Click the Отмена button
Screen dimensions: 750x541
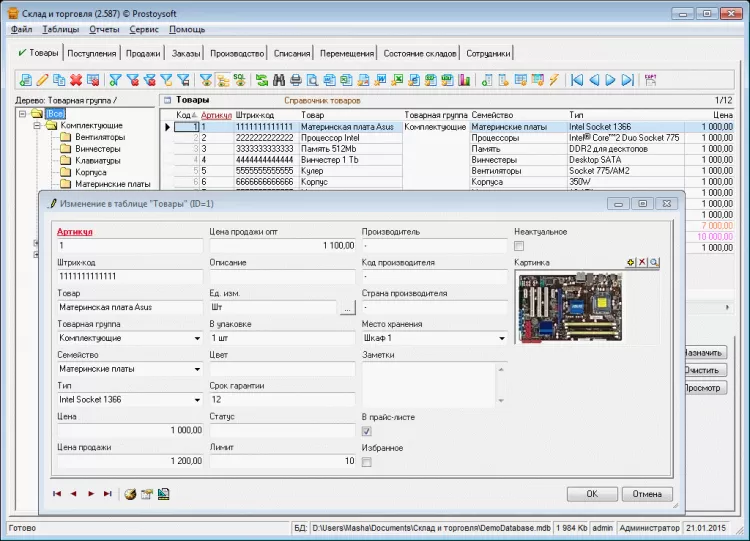[x=647, y=494]
